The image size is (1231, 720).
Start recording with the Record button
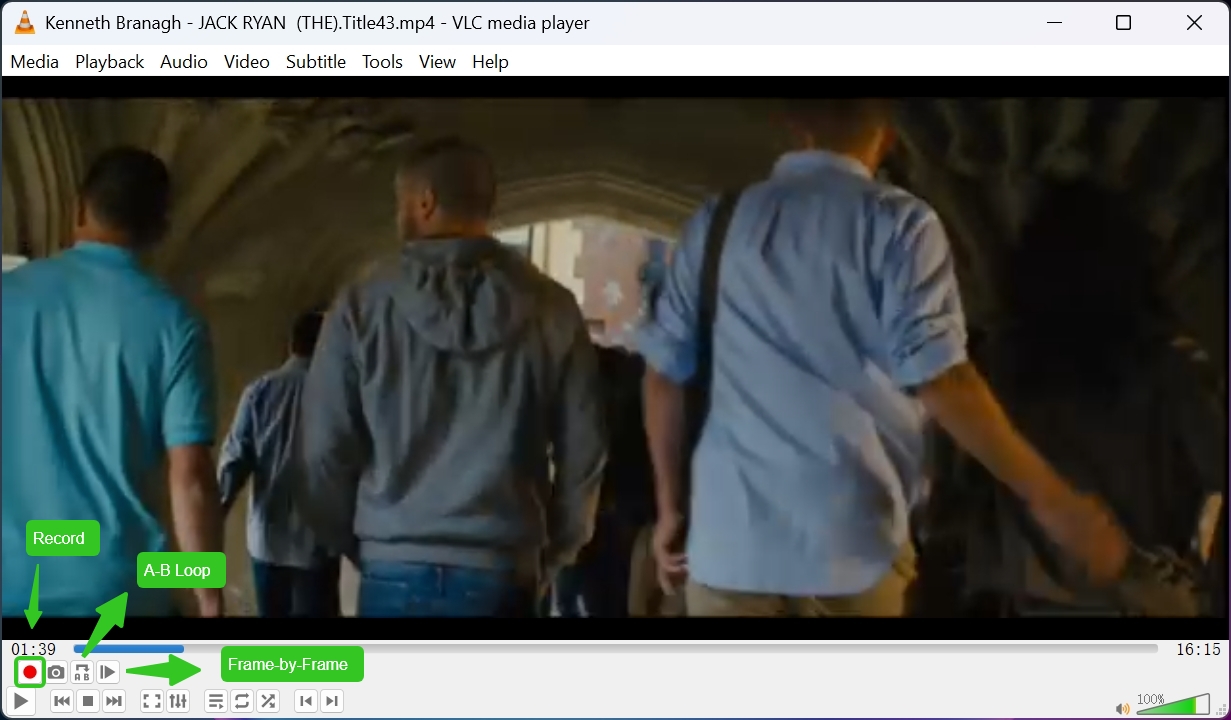tap(29, 672)
